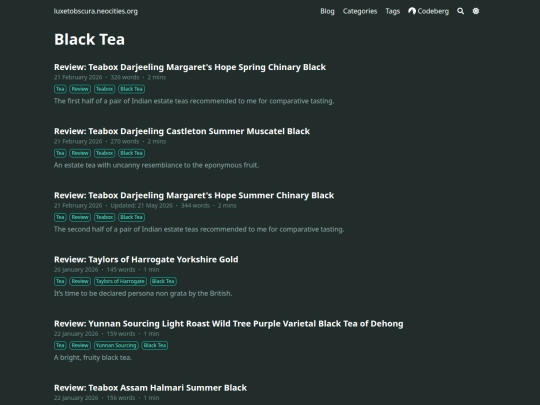Viewport: 540px width, 405px height.
Task: Click the Black Tea page heading
Action: coord(90,39)
